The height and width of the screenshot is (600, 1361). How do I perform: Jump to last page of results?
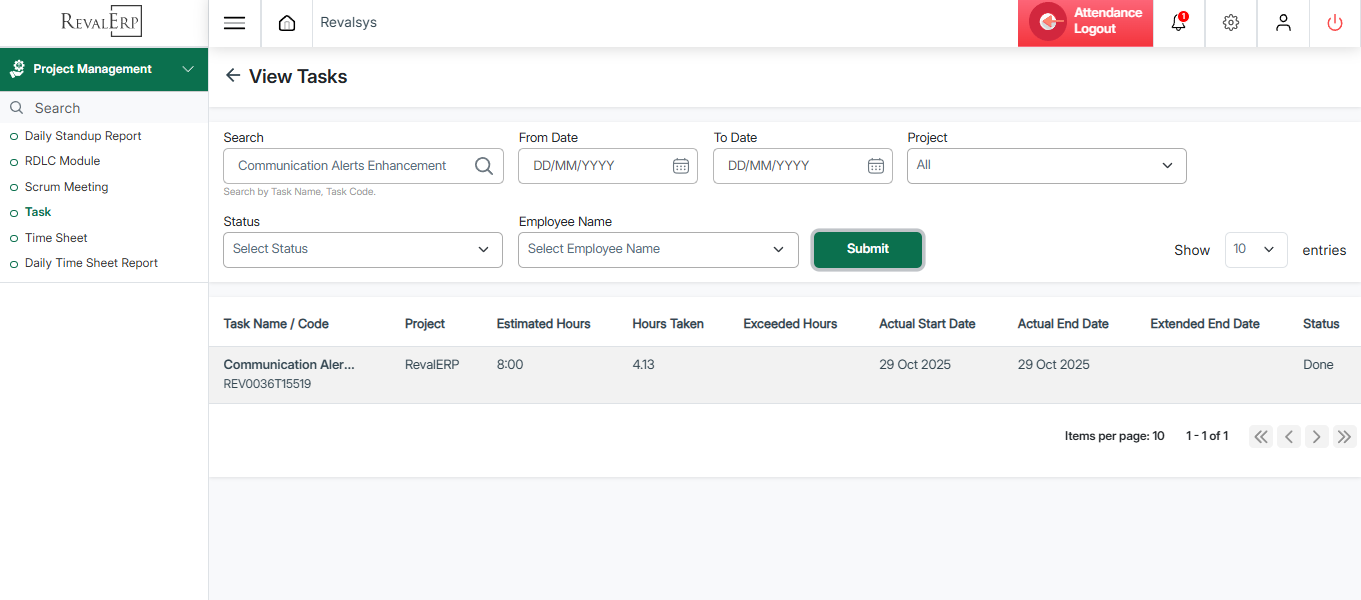(x=1345, y=436)
